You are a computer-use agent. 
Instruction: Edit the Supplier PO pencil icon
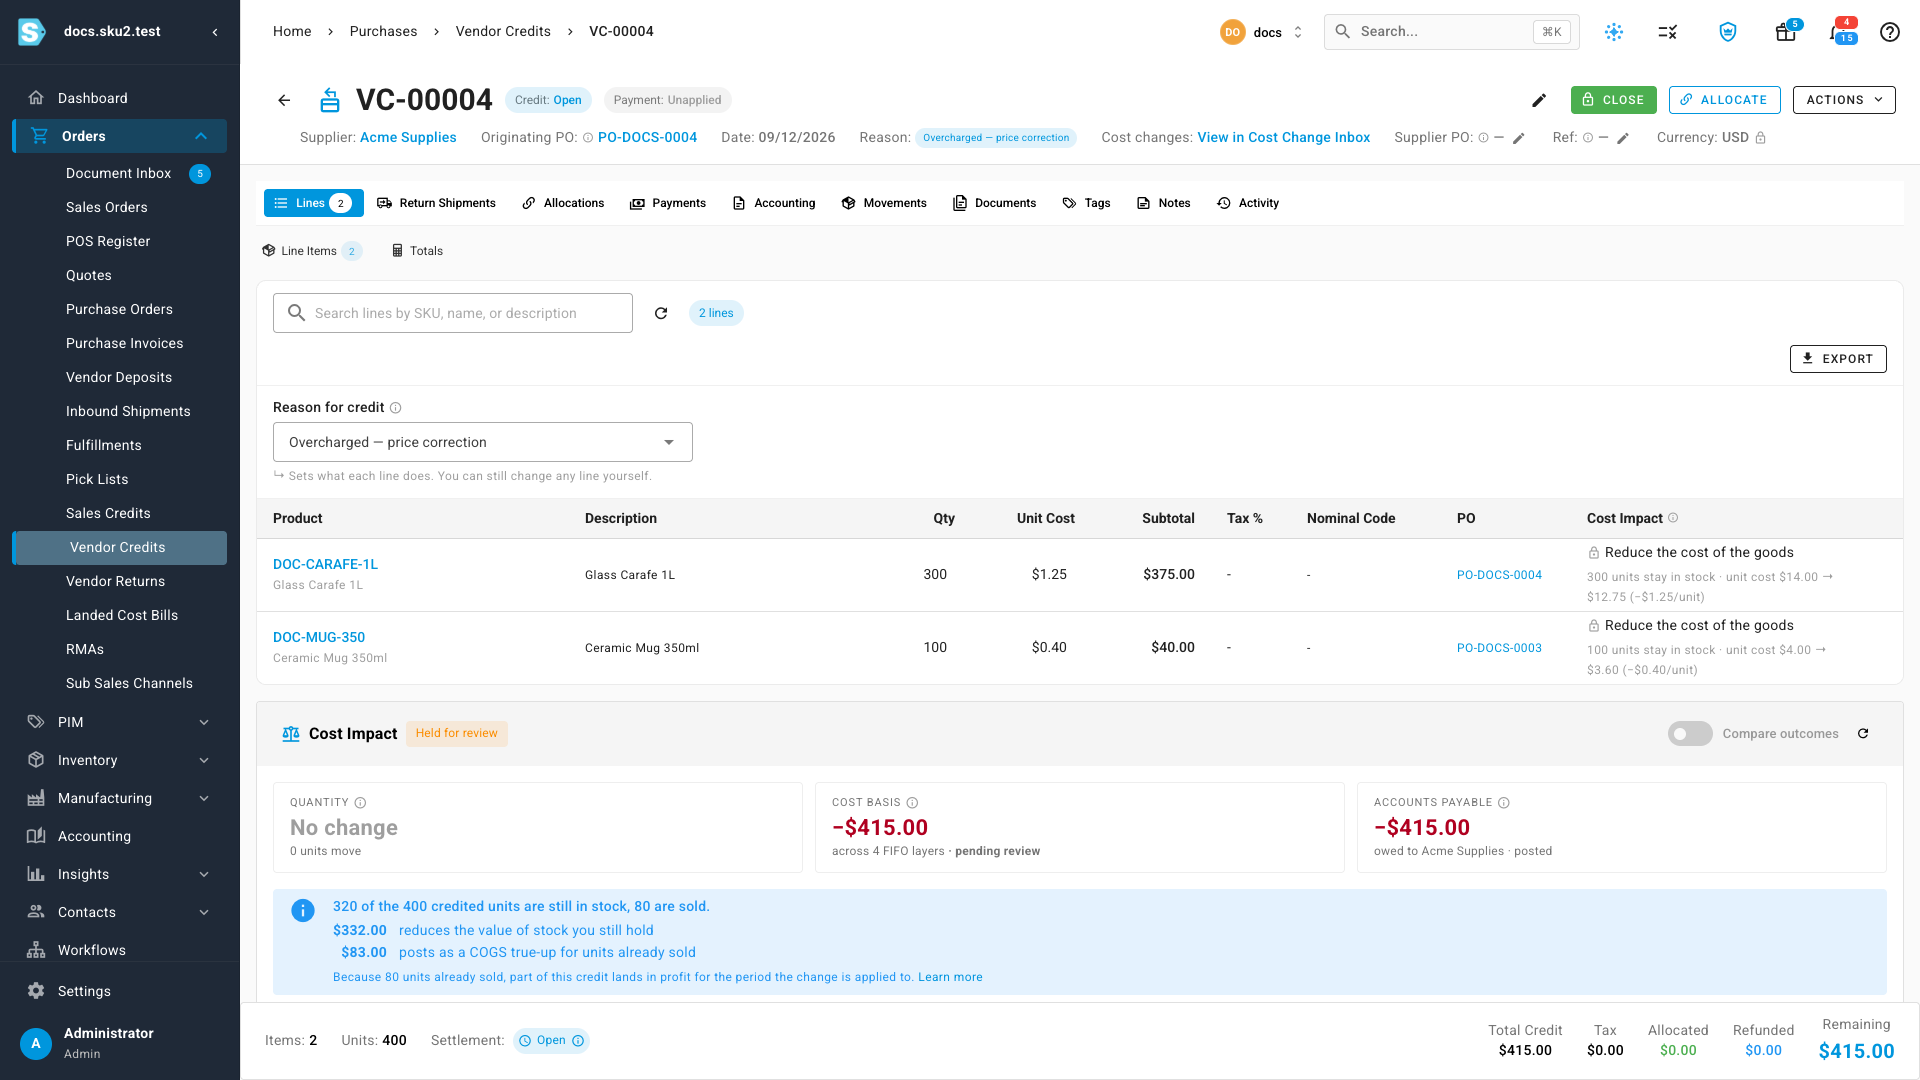click(x=1518, y=138)
